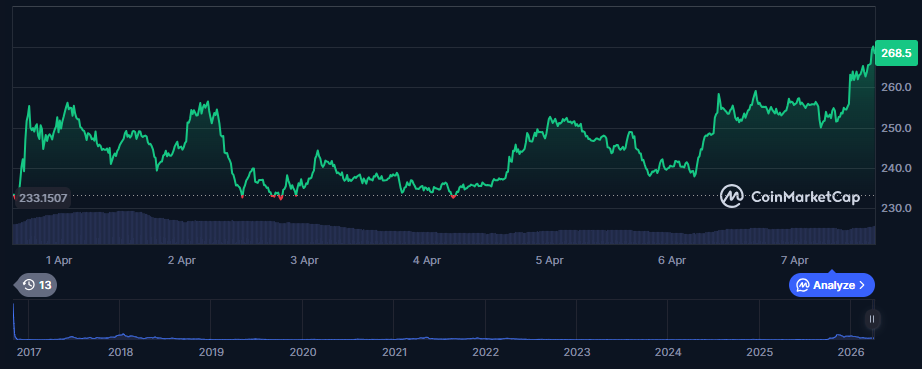Select 2024 on the overview timeline

coord(668,353)
